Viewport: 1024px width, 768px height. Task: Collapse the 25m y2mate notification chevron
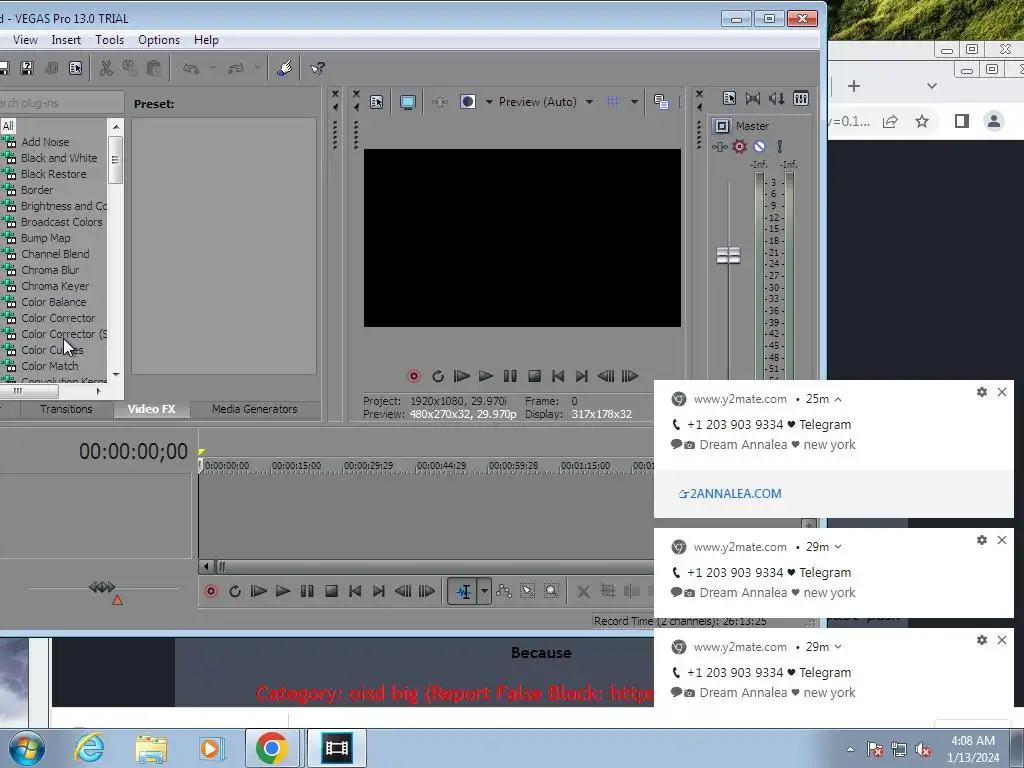coord(838,399)
